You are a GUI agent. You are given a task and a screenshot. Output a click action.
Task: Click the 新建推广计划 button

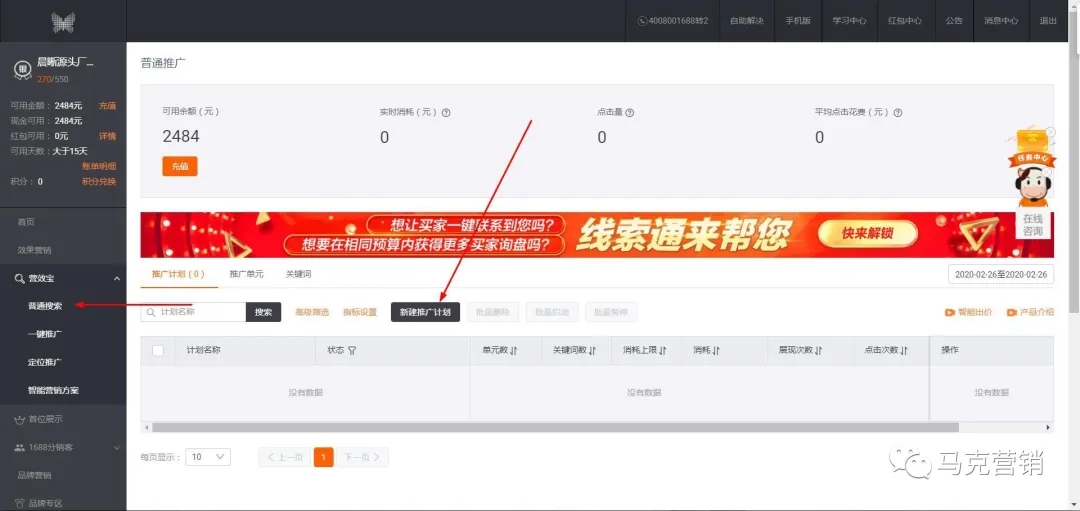tap(425, 312)
